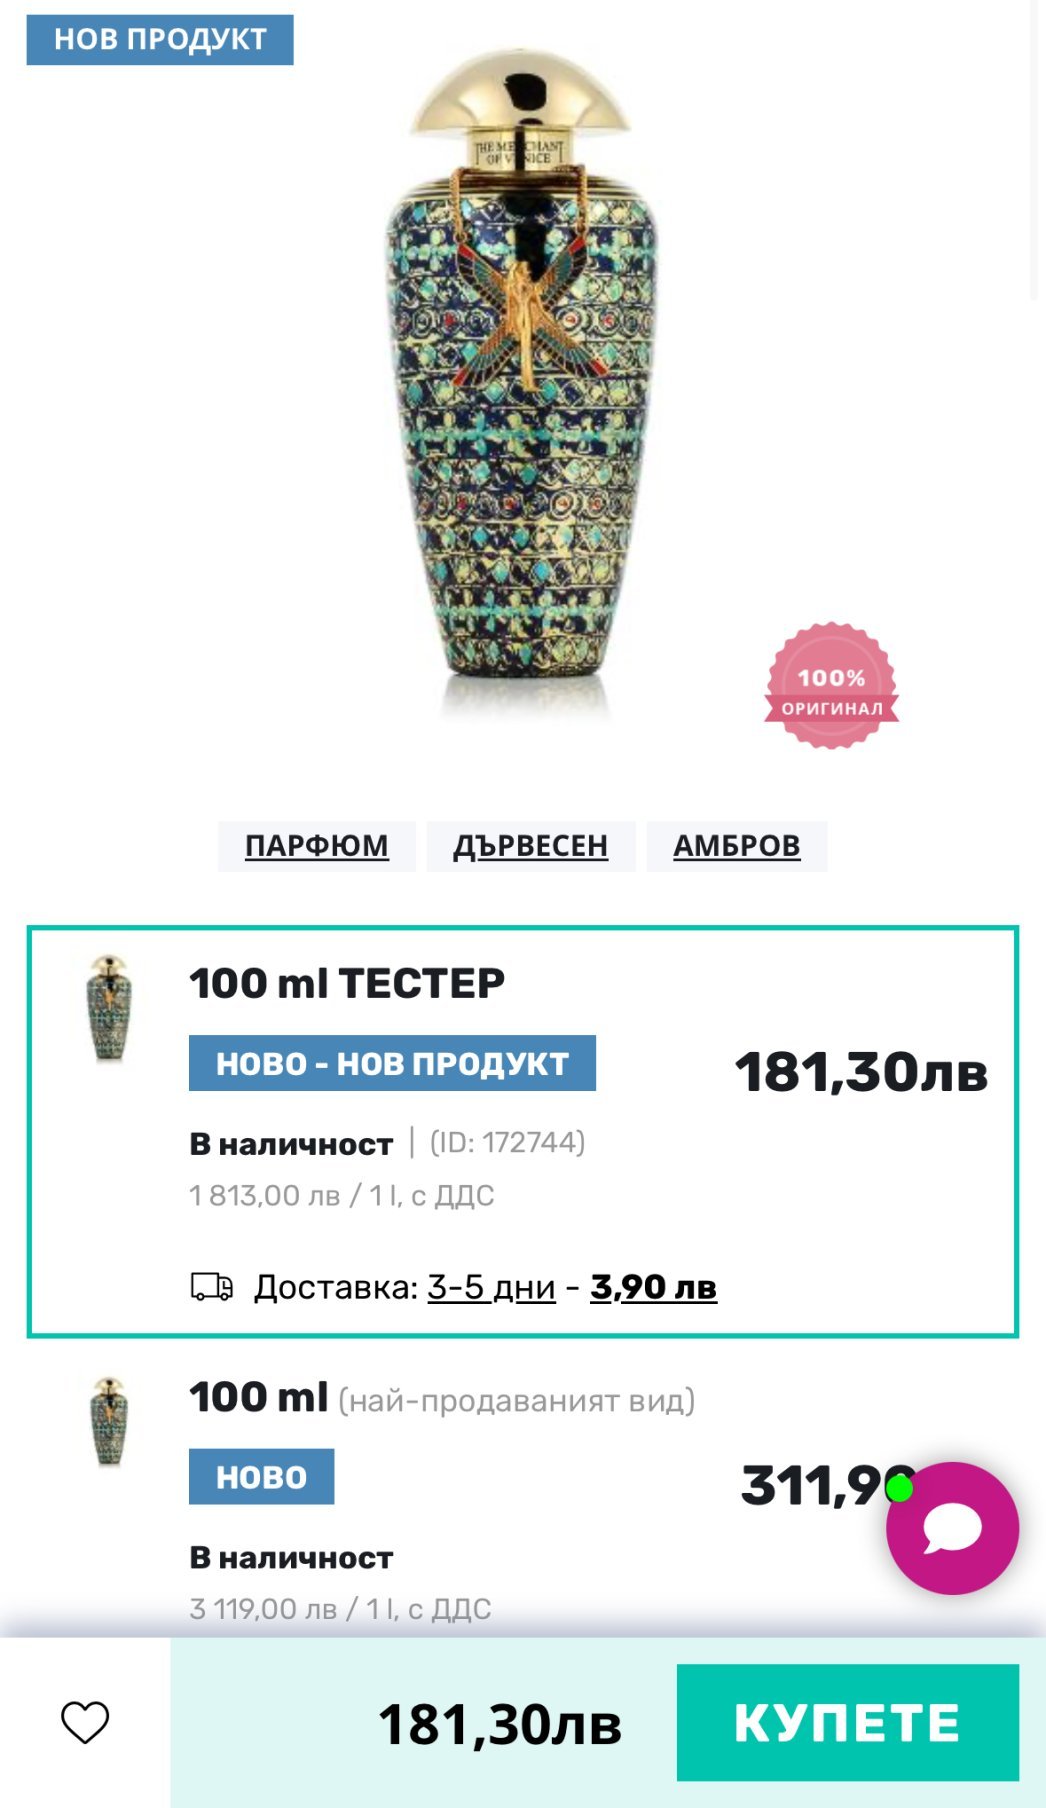The height and width of the screenshot is (1808, 1046).
Task: Tap the 100% Оригинал badge
Action: [x=831, y=687]
